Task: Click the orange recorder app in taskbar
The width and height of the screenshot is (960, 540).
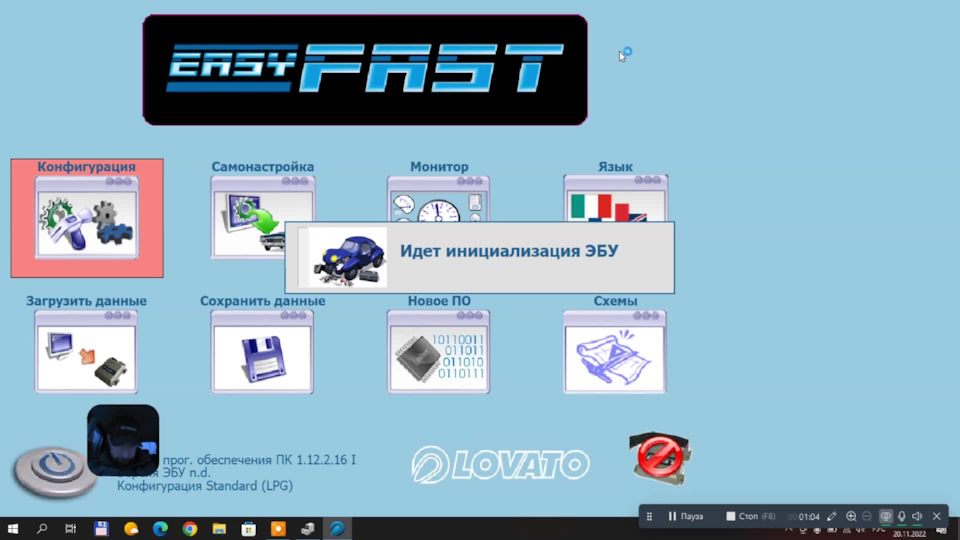Action: [278, 528]
